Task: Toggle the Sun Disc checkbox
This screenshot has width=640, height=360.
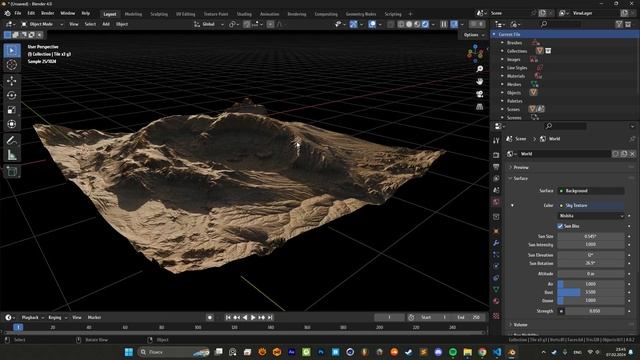Action: click(x=560, y=226)
